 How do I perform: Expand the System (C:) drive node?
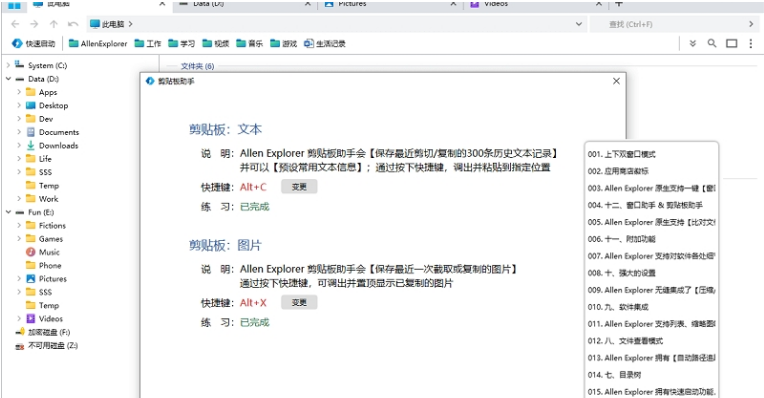8,65
